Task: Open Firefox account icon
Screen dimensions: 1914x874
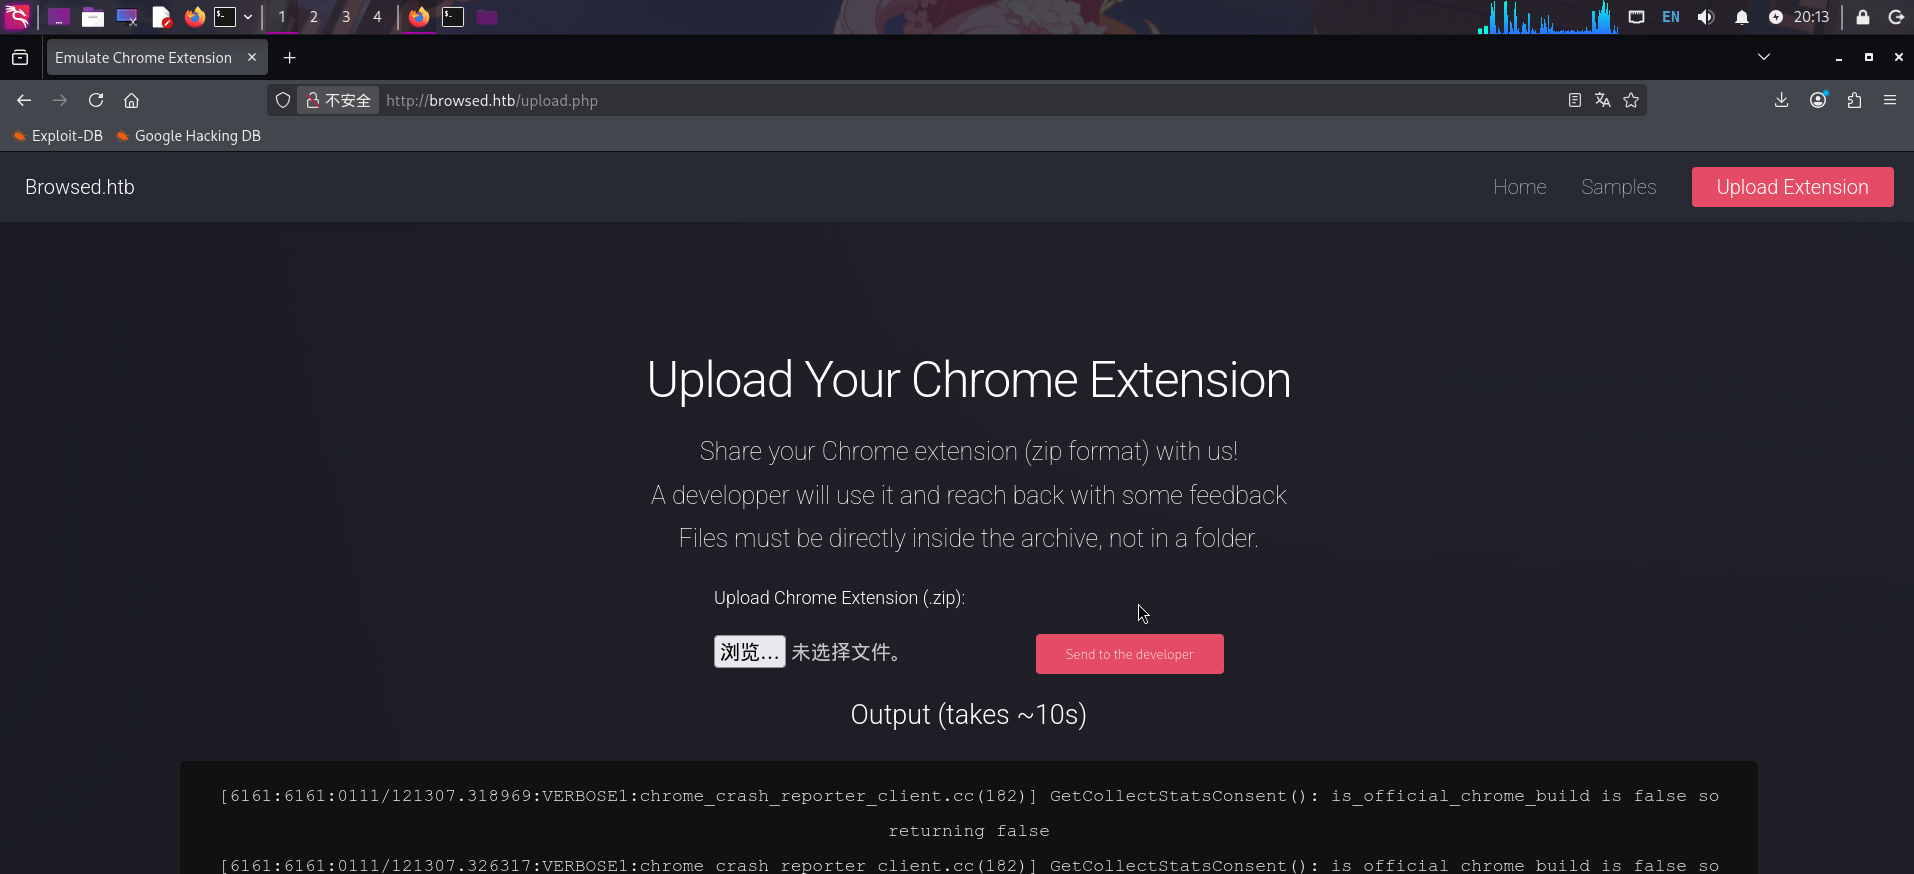Action: 1818,100
